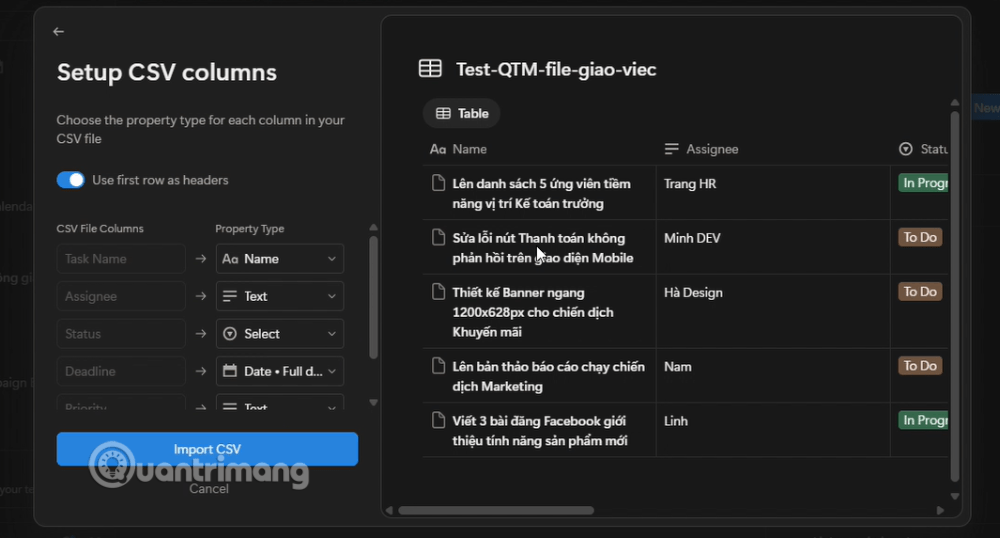Screen dimensions: 1000x538
Task: Open the Text property type dropdown for Assignee
Action: coord(280,296)
